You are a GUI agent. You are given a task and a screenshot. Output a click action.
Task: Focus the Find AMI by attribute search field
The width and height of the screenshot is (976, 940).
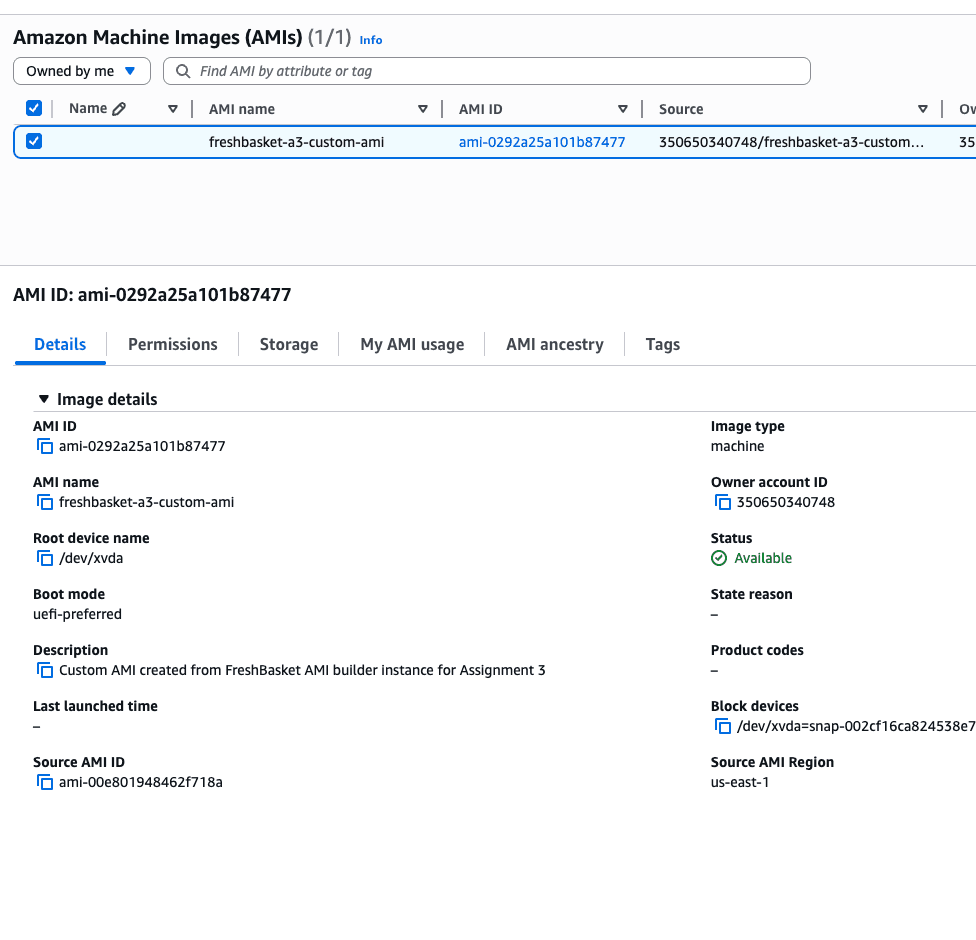point(487,71)
